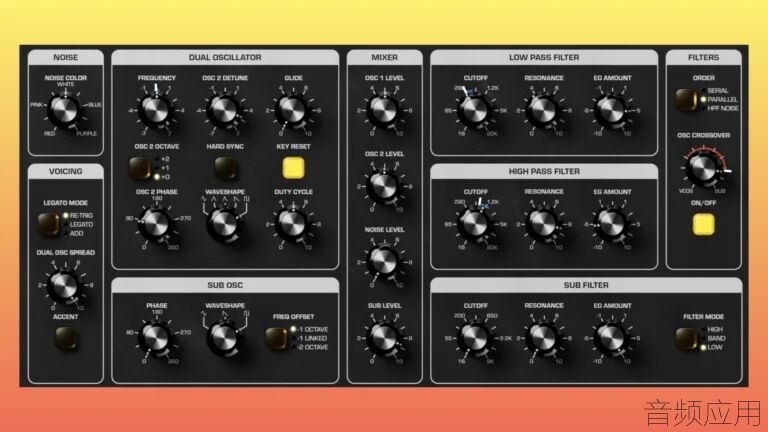Click the Dual Oscillator Waveshape knob

(x=224, y=224)
